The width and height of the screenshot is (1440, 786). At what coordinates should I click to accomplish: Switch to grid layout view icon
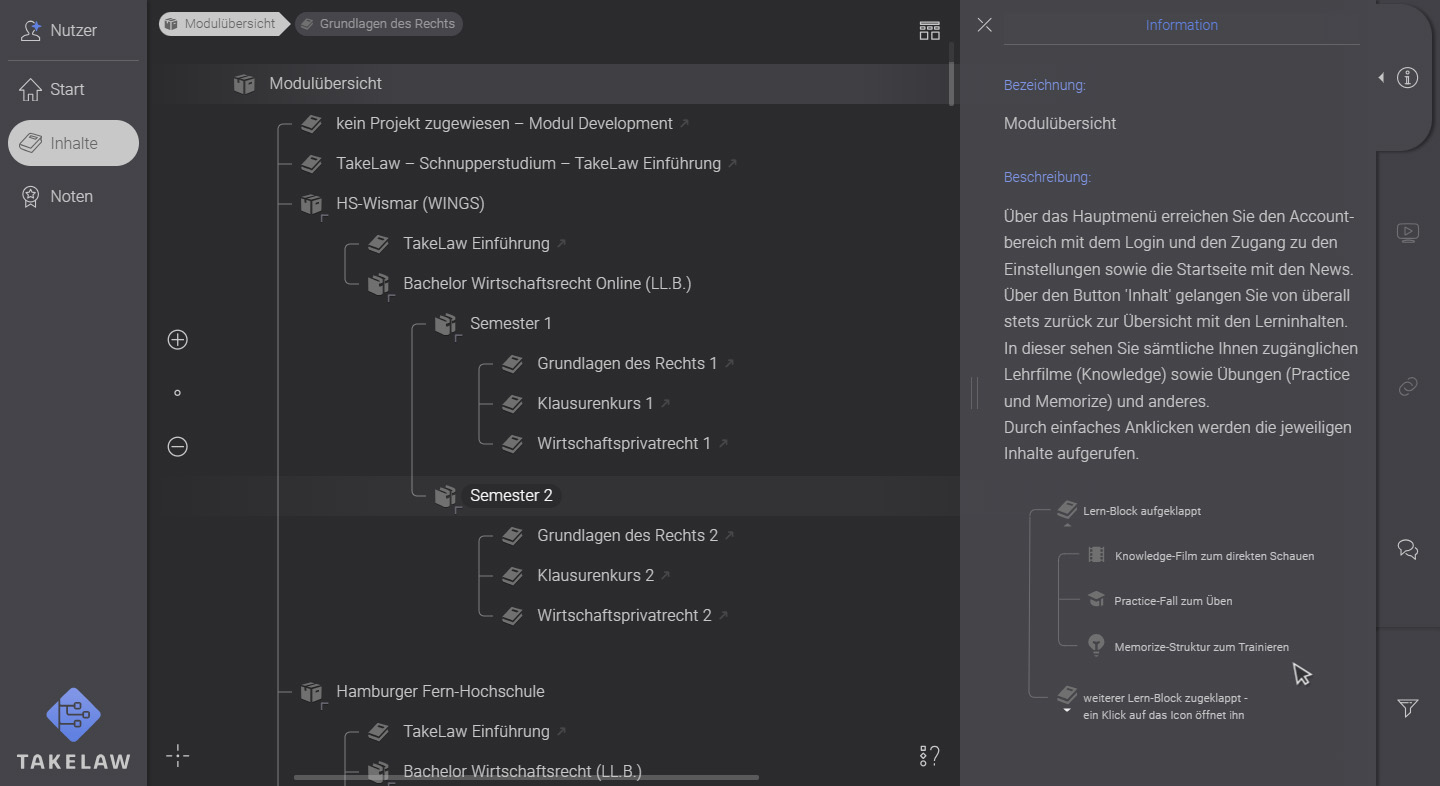pos(929,30)
